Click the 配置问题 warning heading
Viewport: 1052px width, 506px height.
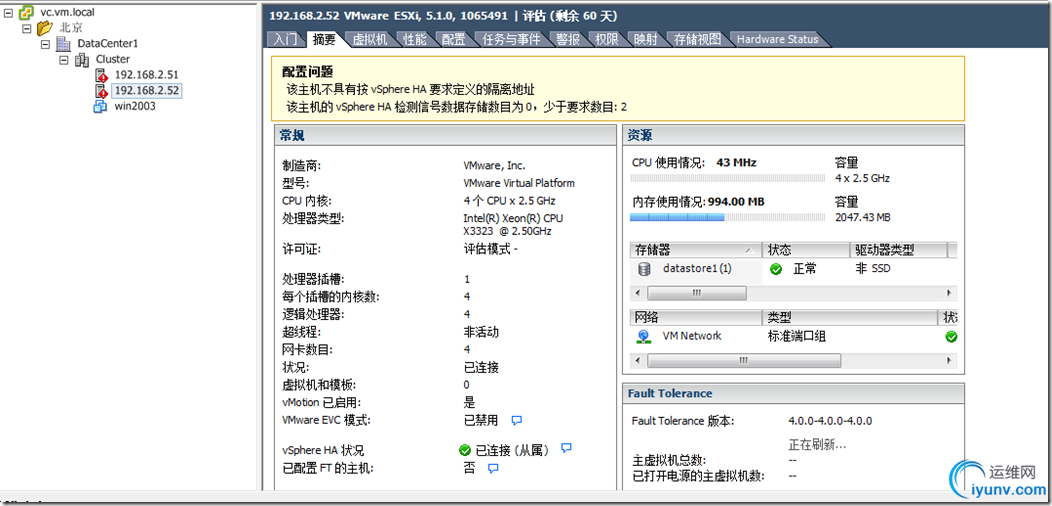(308, 72)
